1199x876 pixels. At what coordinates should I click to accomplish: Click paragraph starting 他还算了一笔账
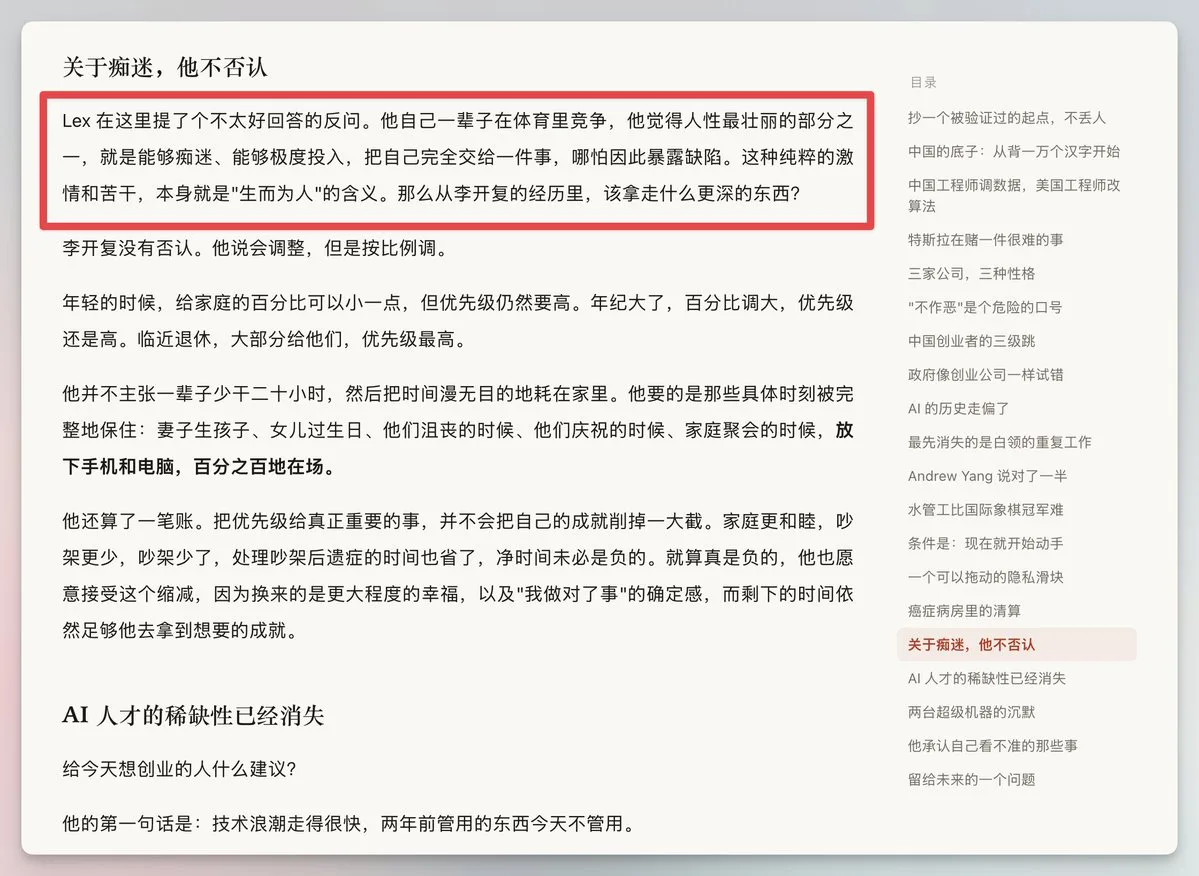pos(457,576)
